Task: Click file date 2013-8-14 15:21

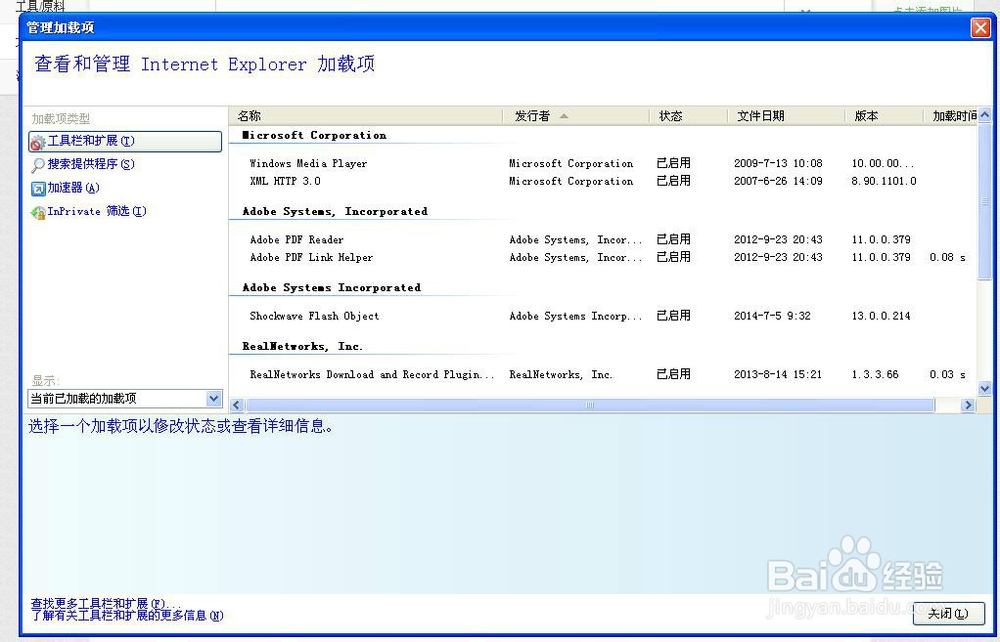Action: point(777,374)
